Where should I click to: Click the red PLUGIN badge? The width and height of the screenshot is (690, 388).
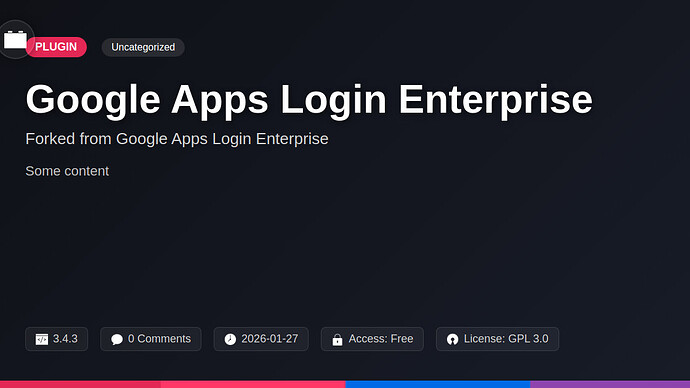56,47
